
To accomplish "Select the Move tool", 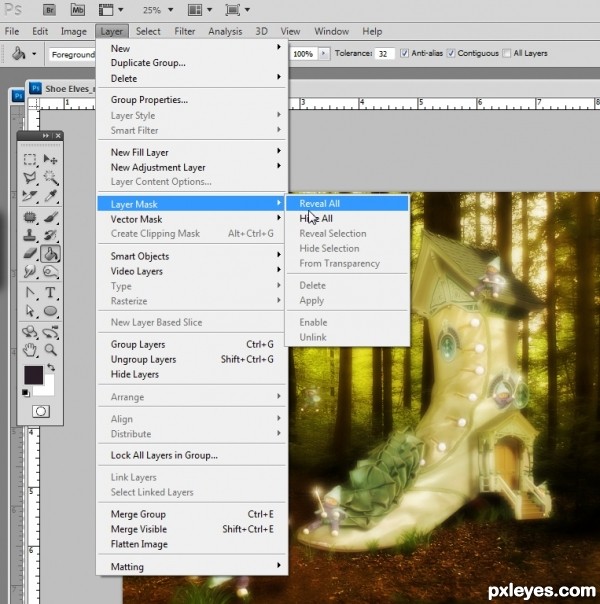I will [50, 159].
